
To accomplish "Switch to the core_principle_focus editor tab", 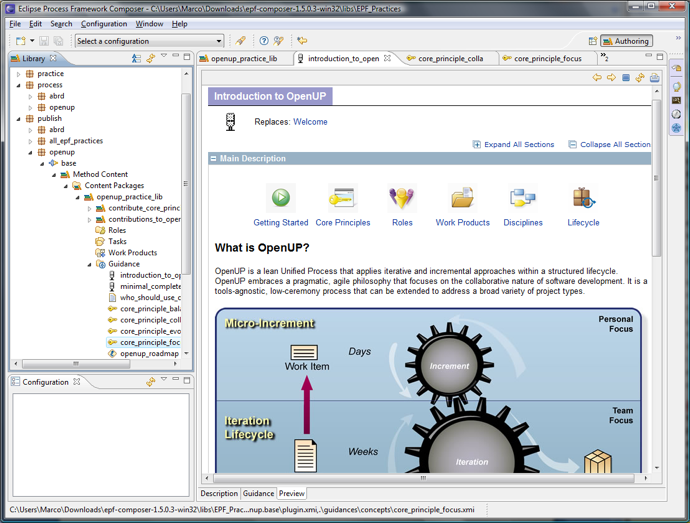I will (x=547, y=59).
